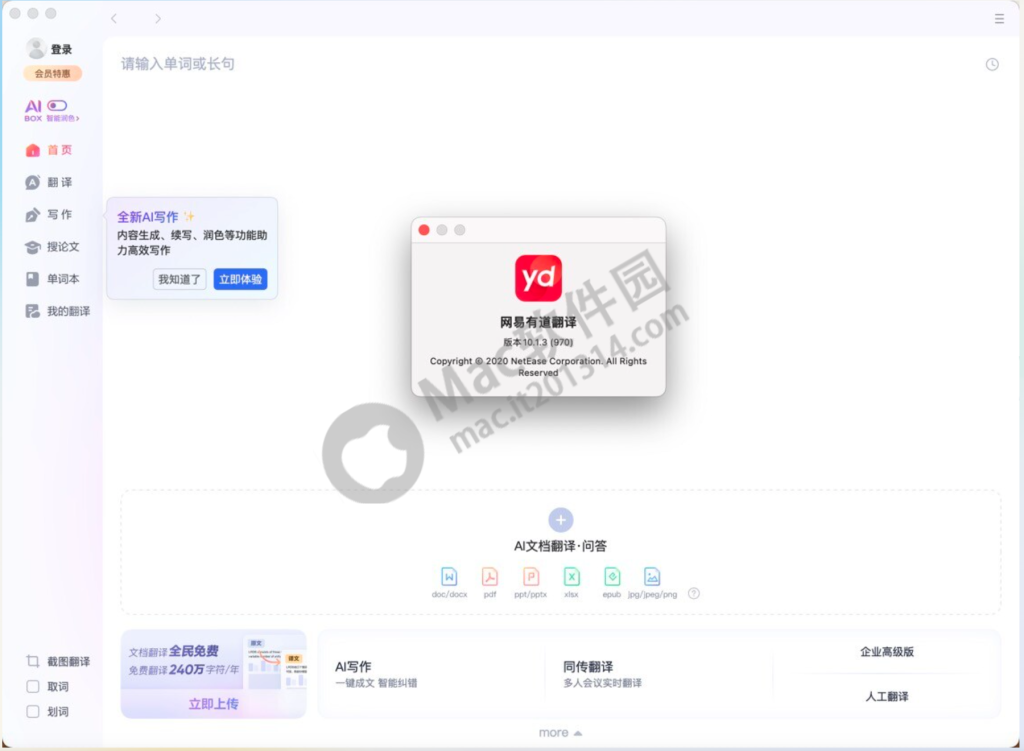Image resolution: width=1024 pixels, height=751 pixels.
Task: Open the AI写作 card
Action: tap(431, 674)
